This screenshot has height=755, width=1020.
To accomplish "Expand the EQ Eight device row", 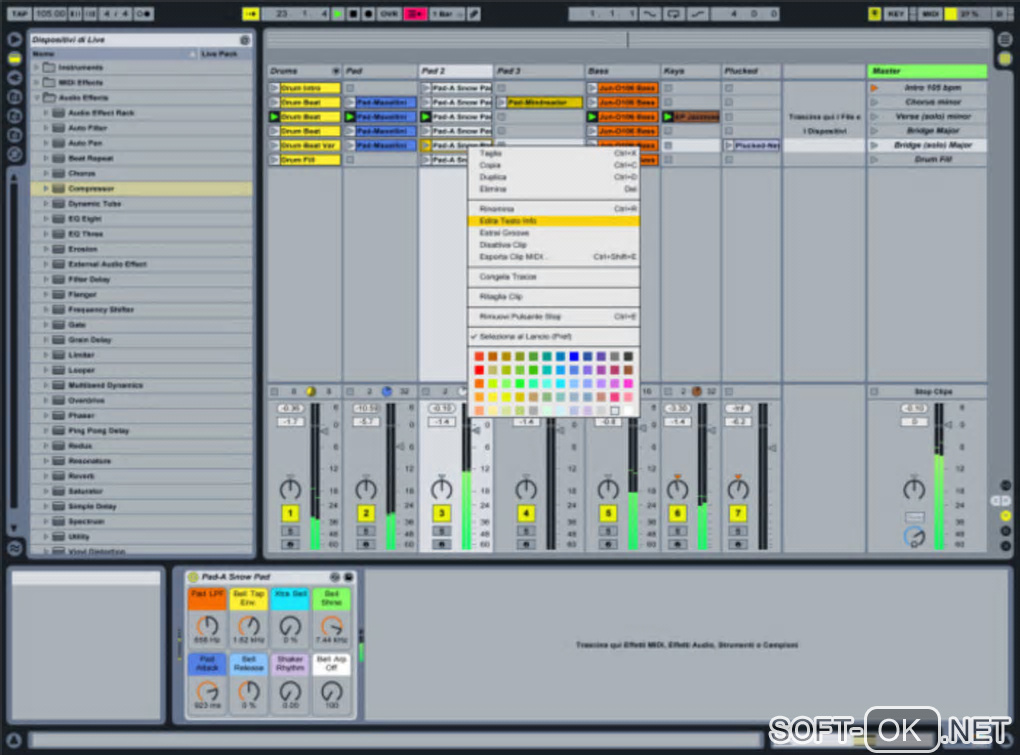I will point(46,219).
